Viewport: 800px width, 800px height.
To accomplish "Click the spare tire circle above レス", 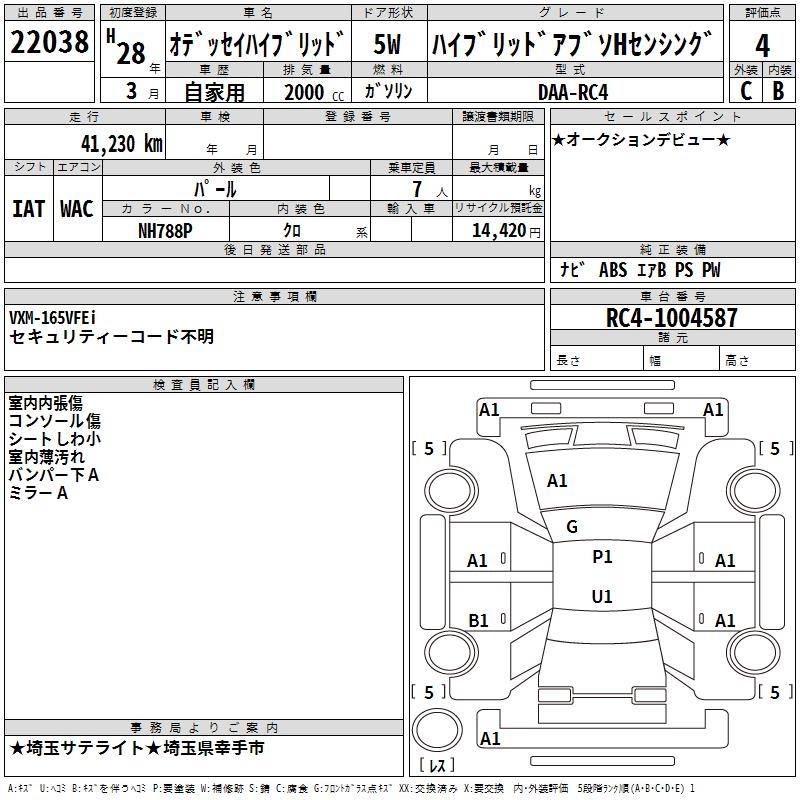I will click(437, 731).
